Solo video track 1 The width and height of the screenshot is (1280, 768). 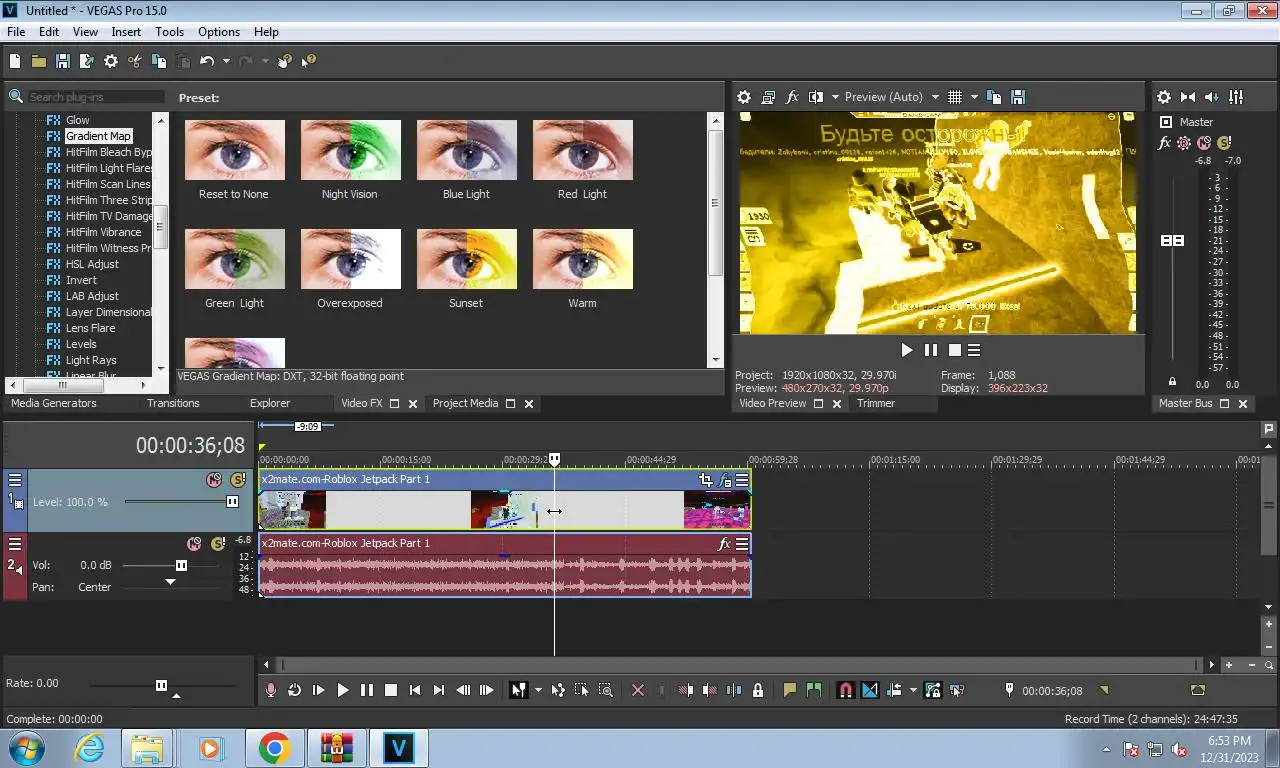(x=238, y=480)
